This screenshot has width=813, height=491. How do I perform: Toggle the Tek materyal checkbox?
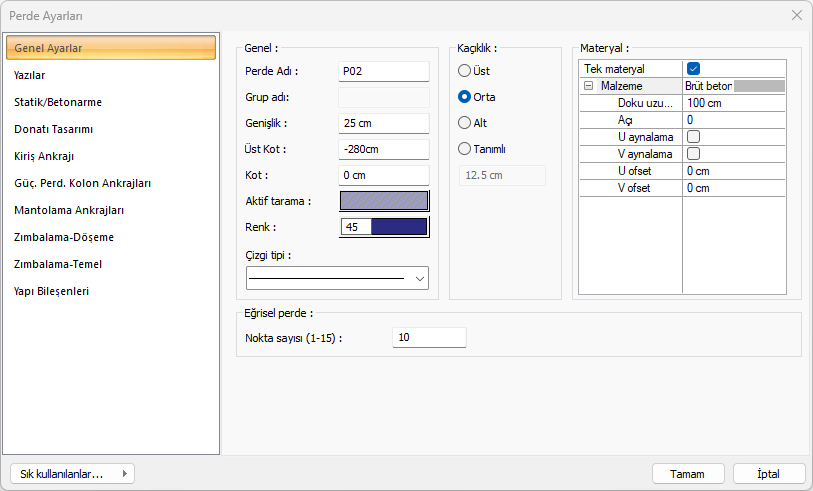point(693,69)
